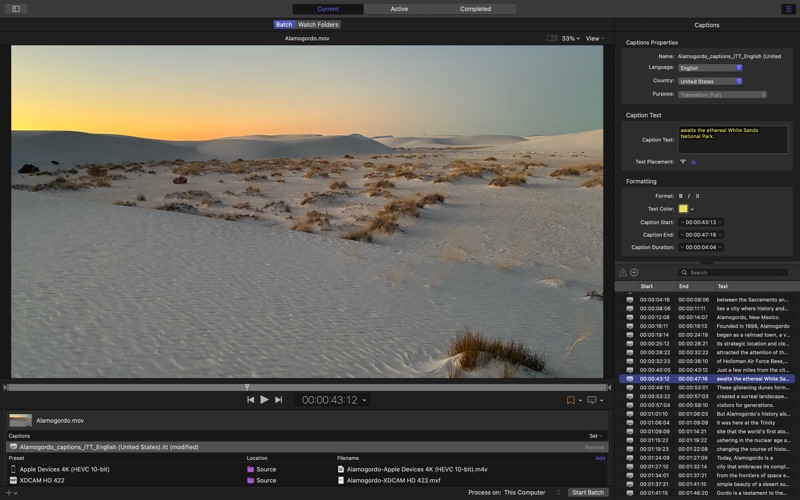Click the play button under the preview

pos(264,400)
